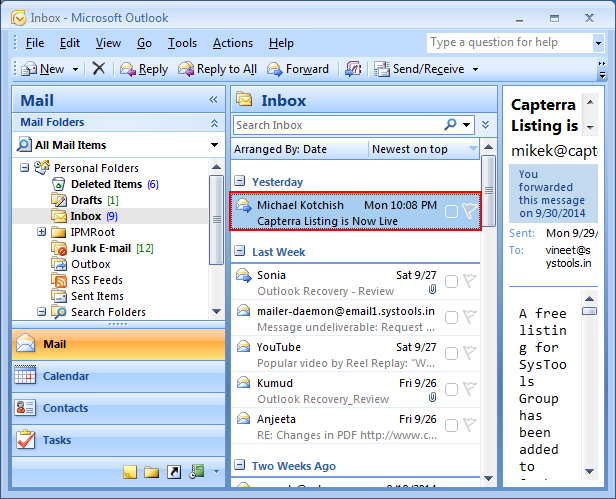
Task: Open the Junk E-mail folder
Action: 103,248
